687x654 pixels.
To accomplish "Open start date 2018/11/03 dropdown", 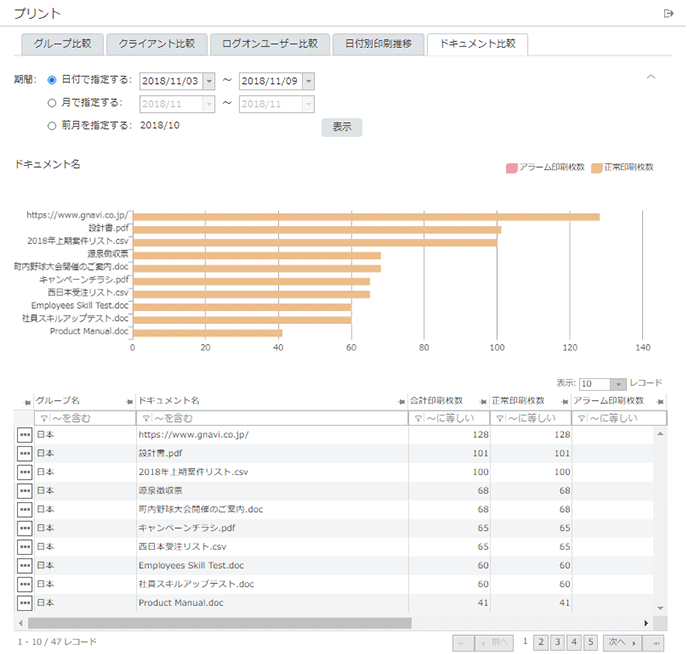I will tap(208, 81).
